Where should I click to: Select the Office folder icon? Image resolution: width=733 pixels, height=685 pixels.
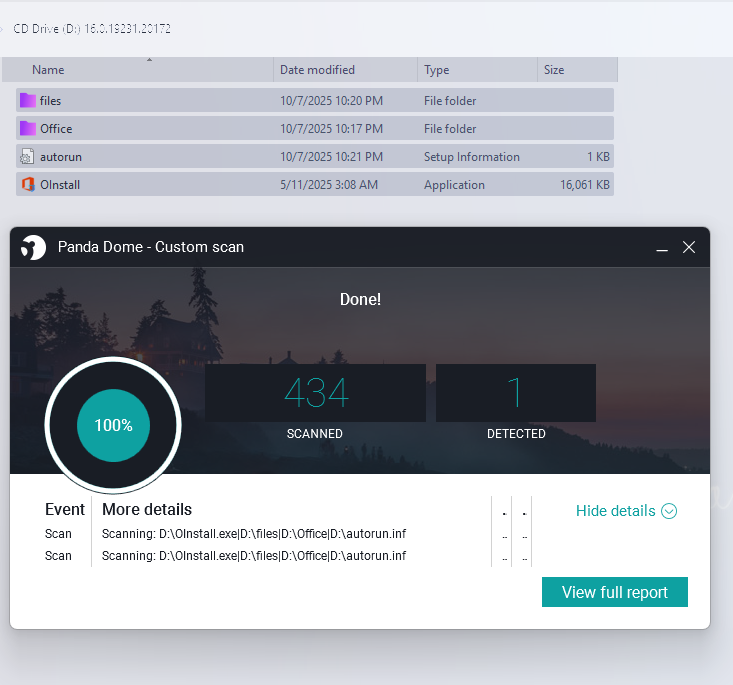point(28,129)
